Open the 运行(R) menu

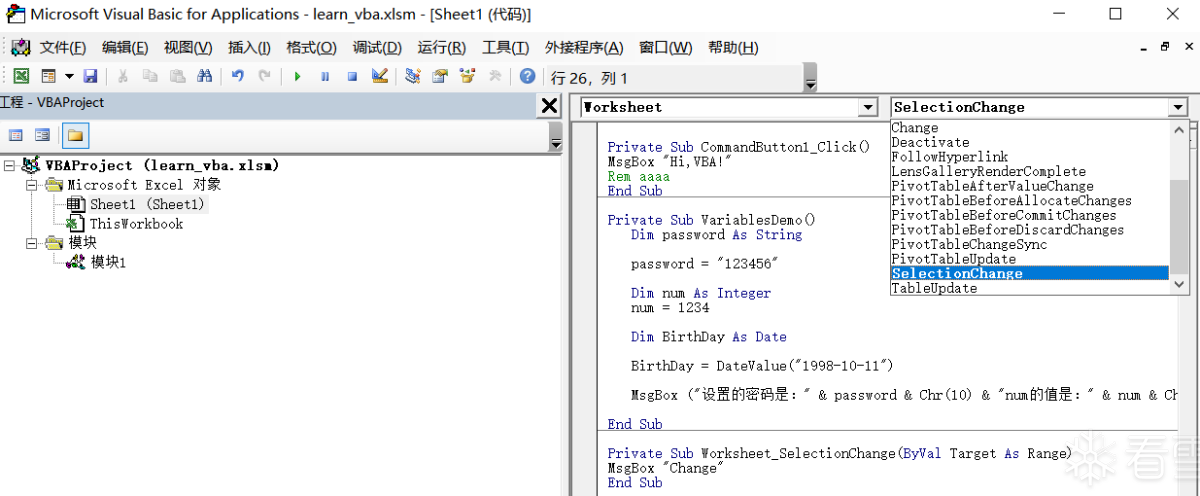point(441,48)
